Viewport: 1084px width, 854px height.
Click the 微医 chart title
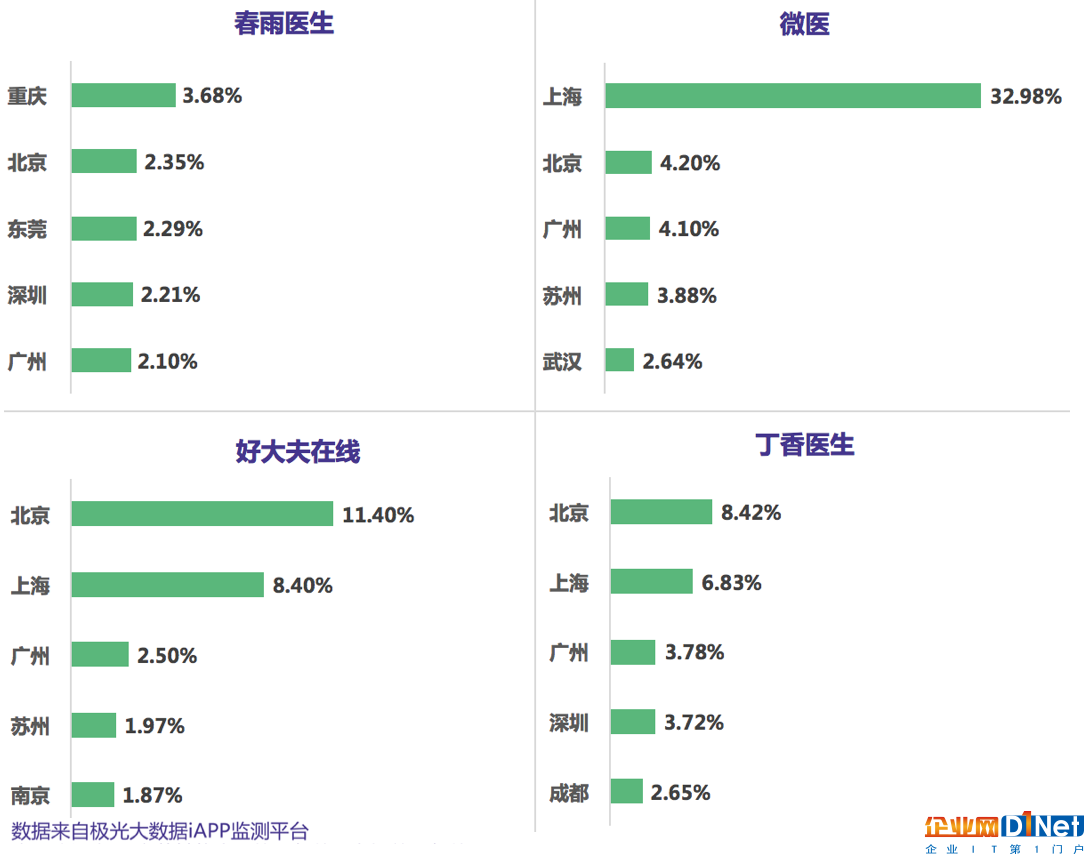804,24
